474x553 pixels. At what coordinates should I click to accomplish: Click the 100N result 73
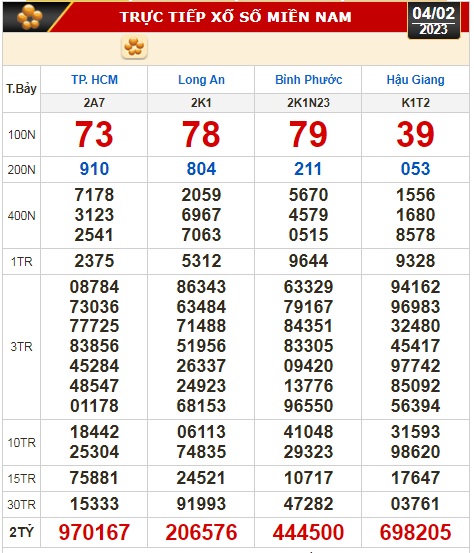click(94, 134)
